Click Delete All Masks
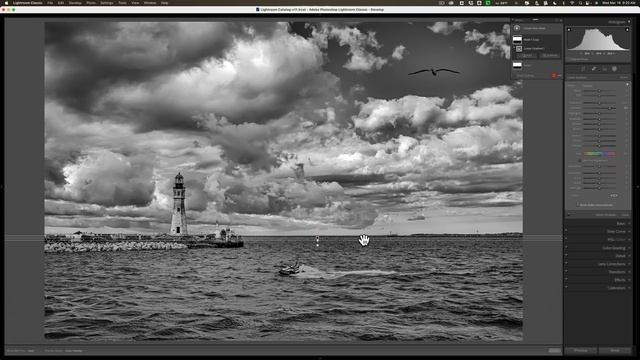 605,214
